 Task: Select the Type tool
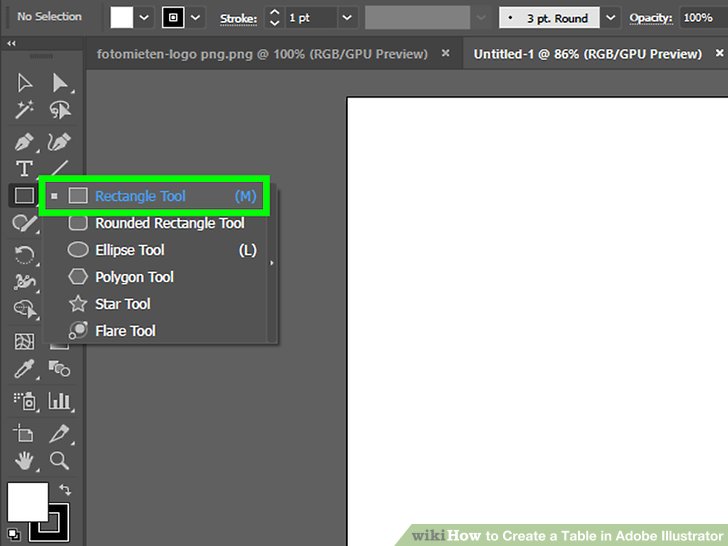(24, 169)
